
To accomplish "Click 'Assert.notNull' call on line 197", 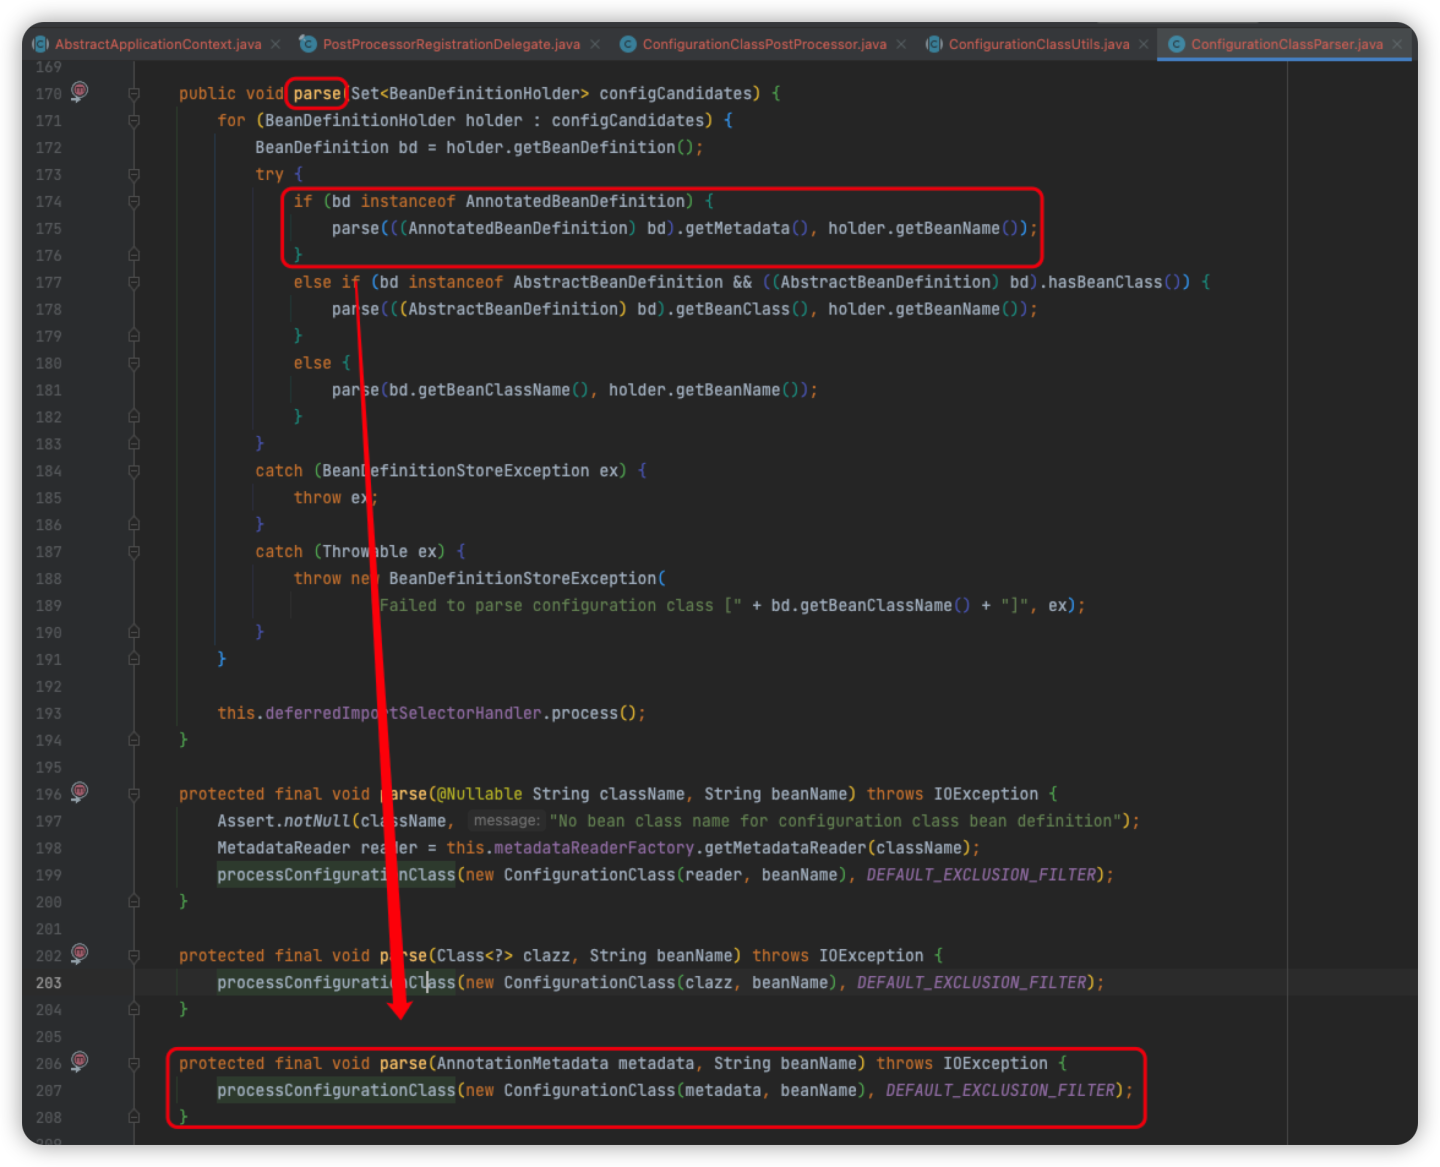I will coord(284,822).
